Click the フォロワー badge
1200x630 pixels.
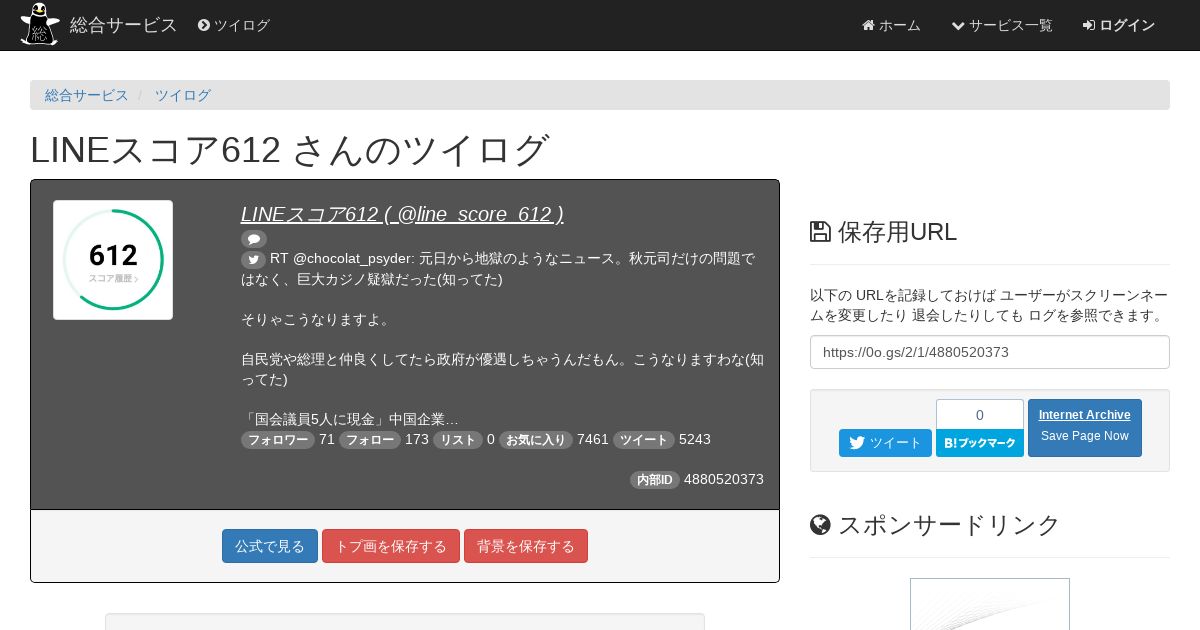pyautogui.click(x=278, y=440)
